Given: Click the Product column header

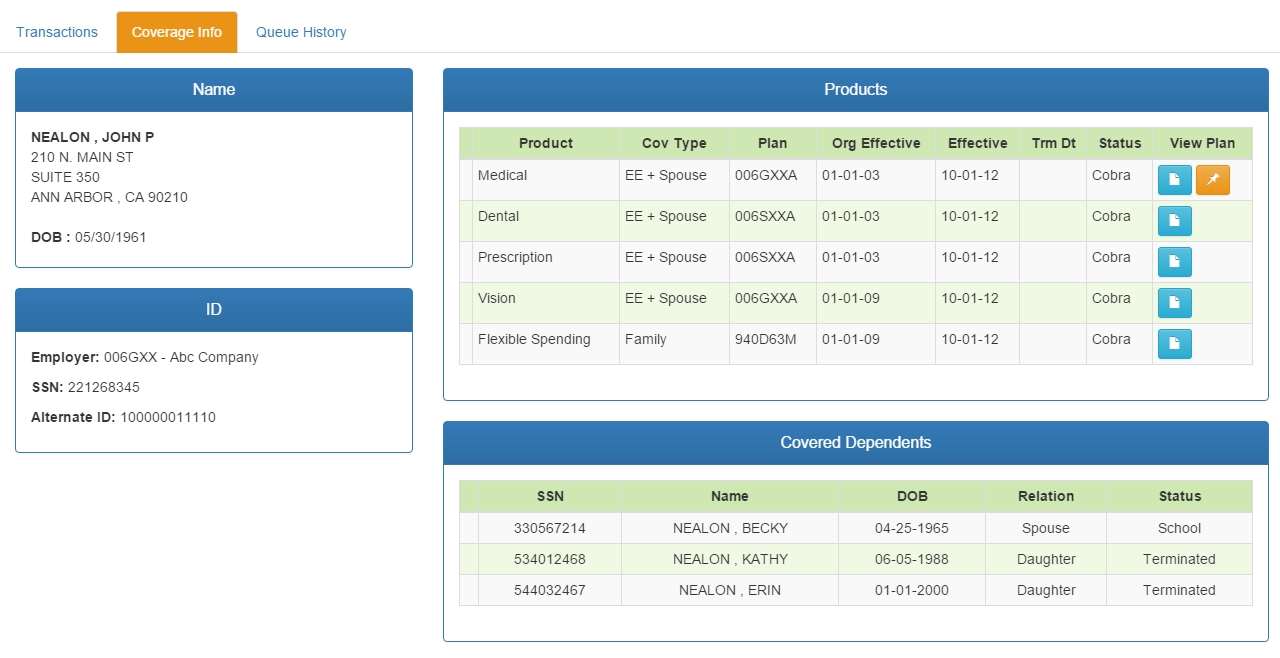Looking at the screenshot, I should click(x=545, y=143).
